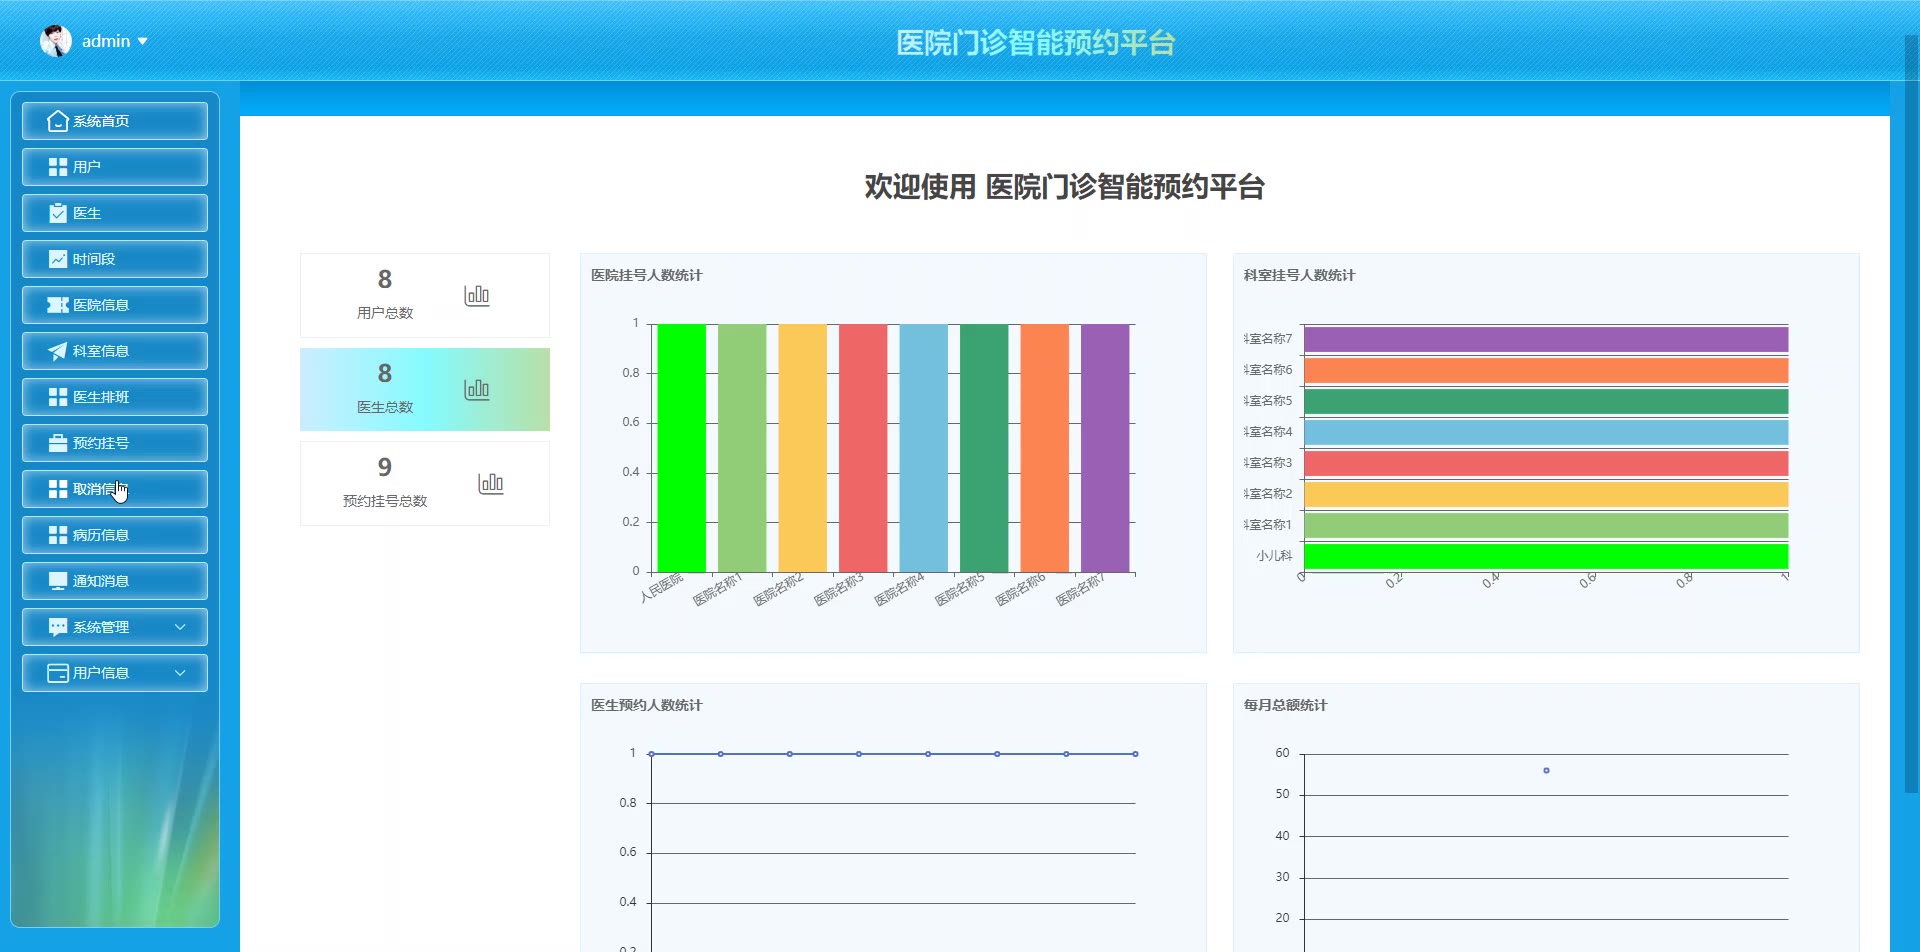Click the bar chart icon in 预约挂号总数 card
1920x952 pixels.
click(491, 483)
